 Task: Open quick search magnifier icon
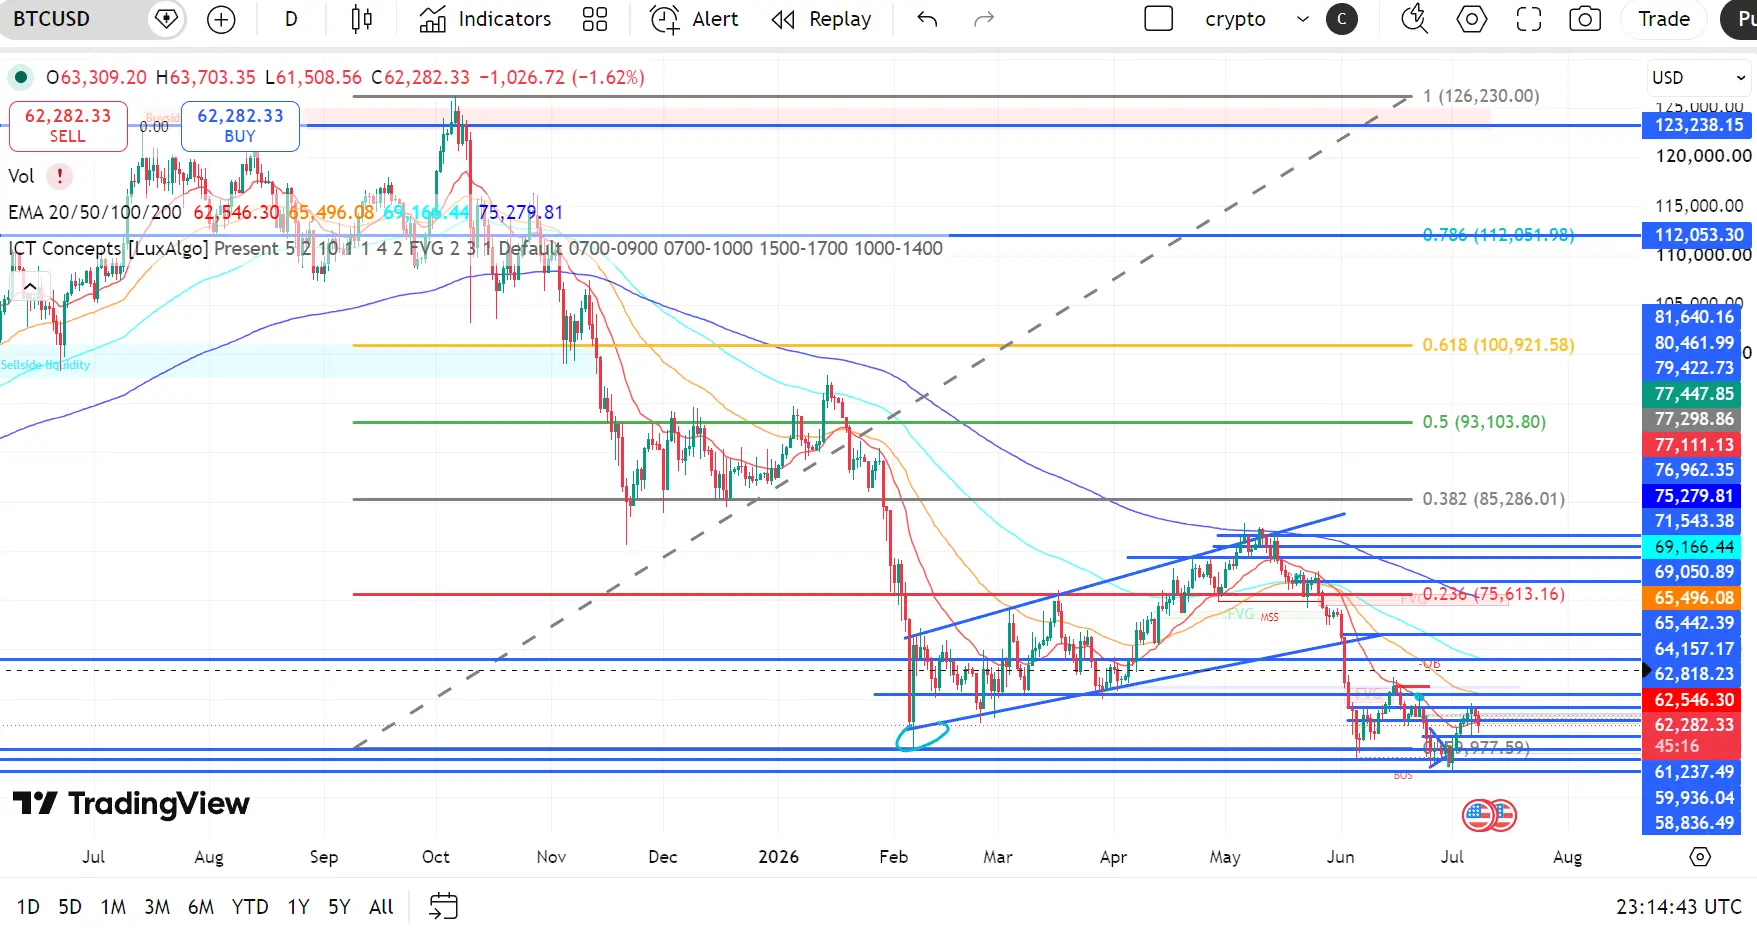tap(1414, 19)
